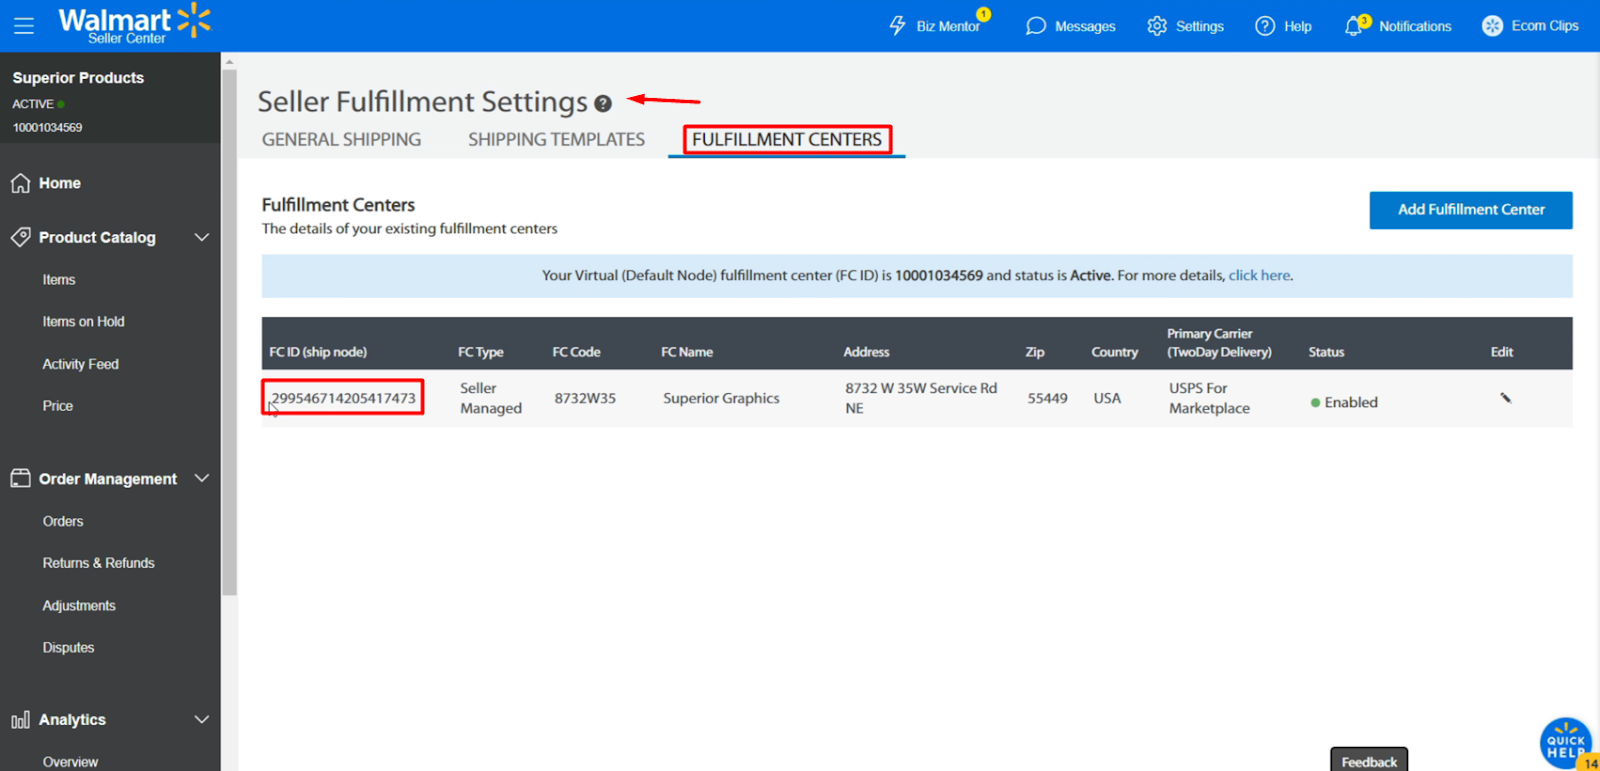Viewport: 1600px width, 771px height.
Task: Click Notifications label in header
Action: coord(1415,26)
